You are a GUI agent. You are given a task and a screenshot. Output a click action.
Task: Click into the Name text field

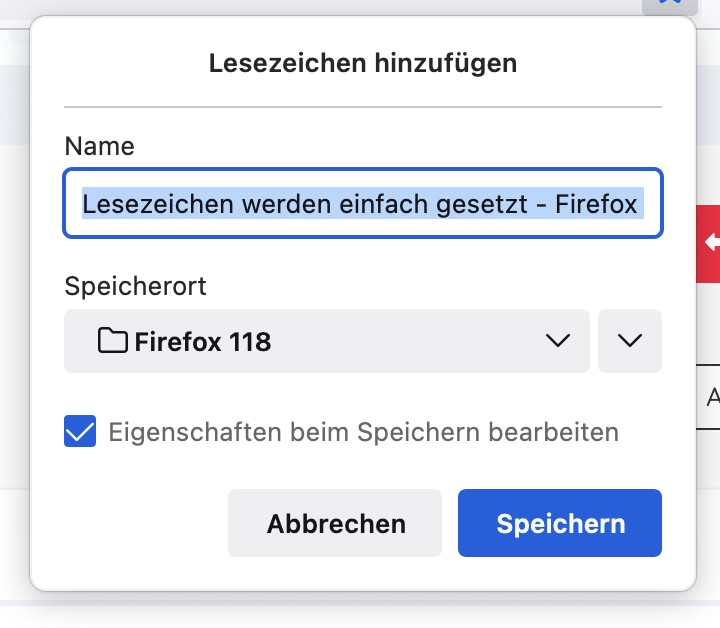click(x=363, y=204)
